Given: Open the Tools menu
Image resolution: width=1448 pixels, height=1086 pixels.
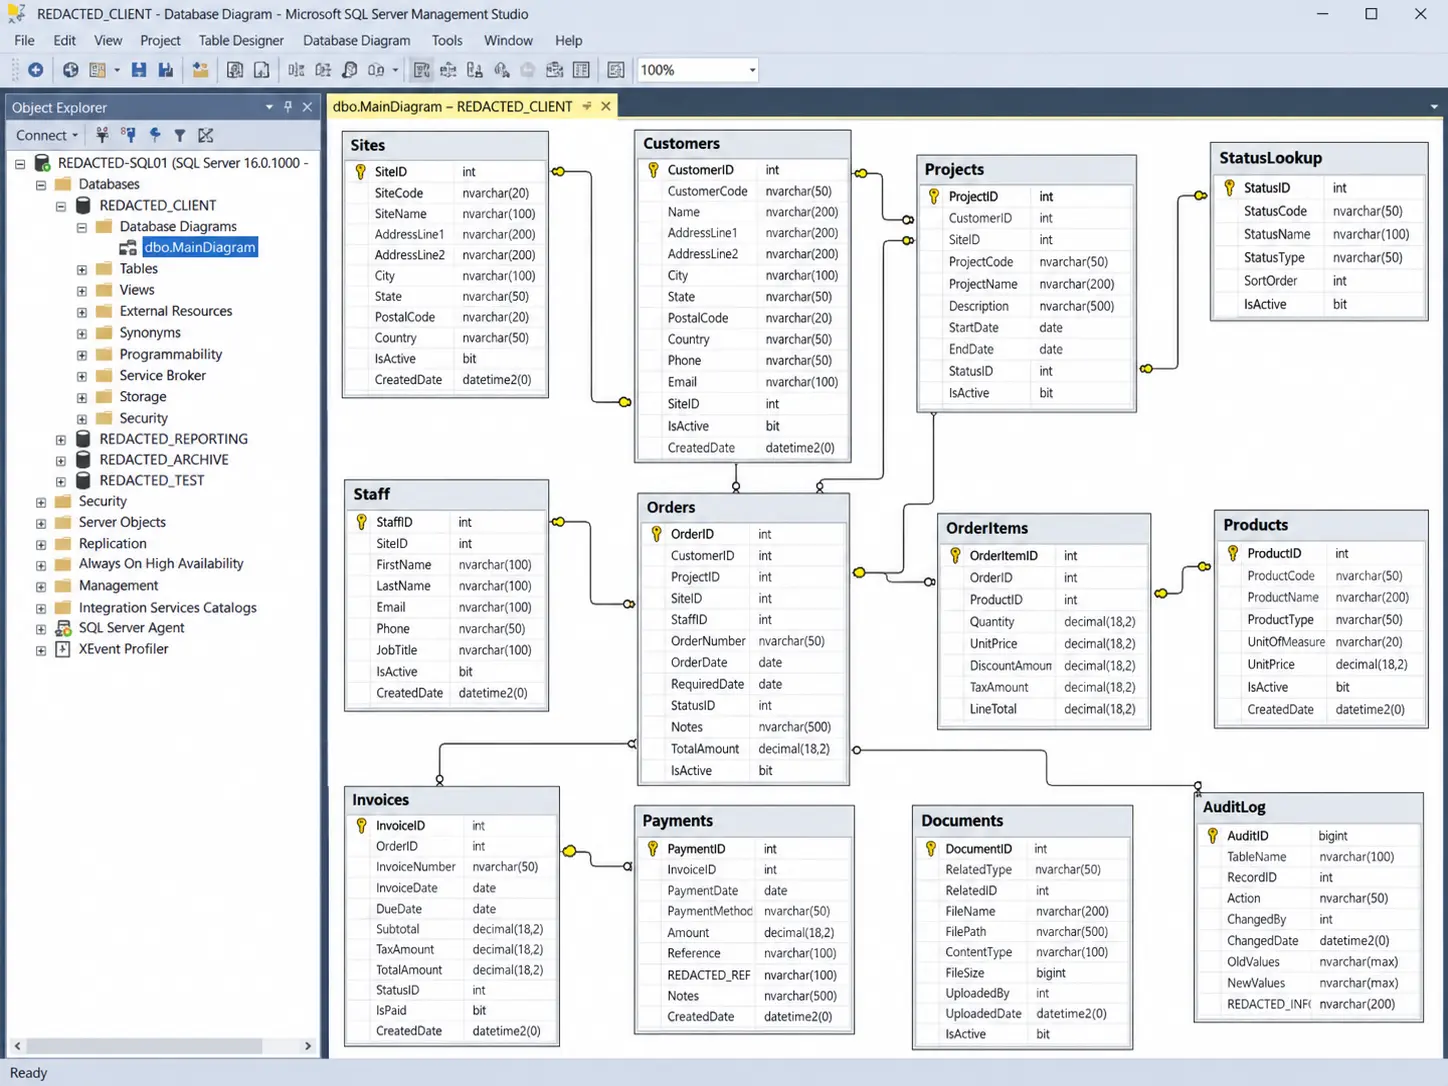Looking at the screenshot, I should click(447, 40).
